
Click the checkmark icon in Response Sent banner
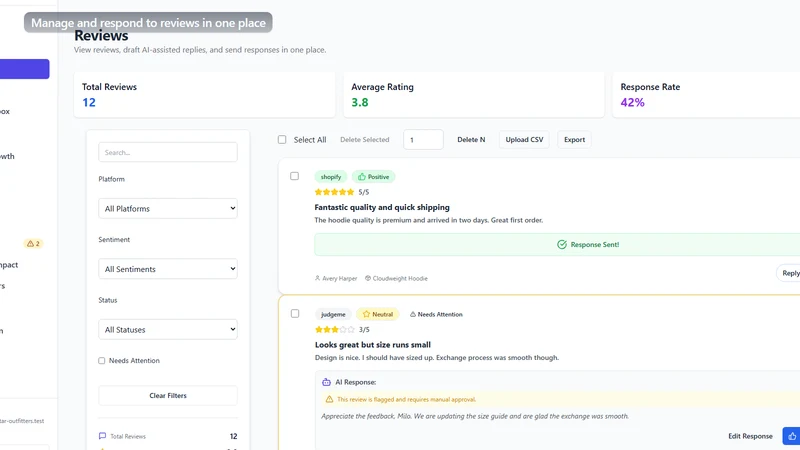[562, 245]
